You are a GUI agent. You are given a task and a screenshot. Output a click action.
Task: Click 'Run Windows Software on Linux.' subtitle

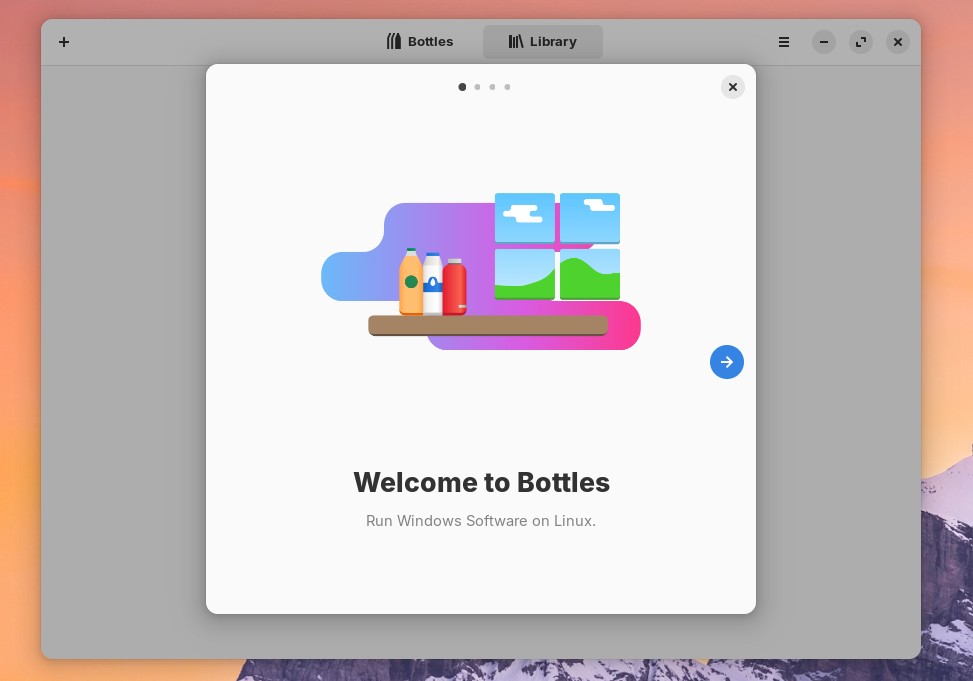coord(481,521)
